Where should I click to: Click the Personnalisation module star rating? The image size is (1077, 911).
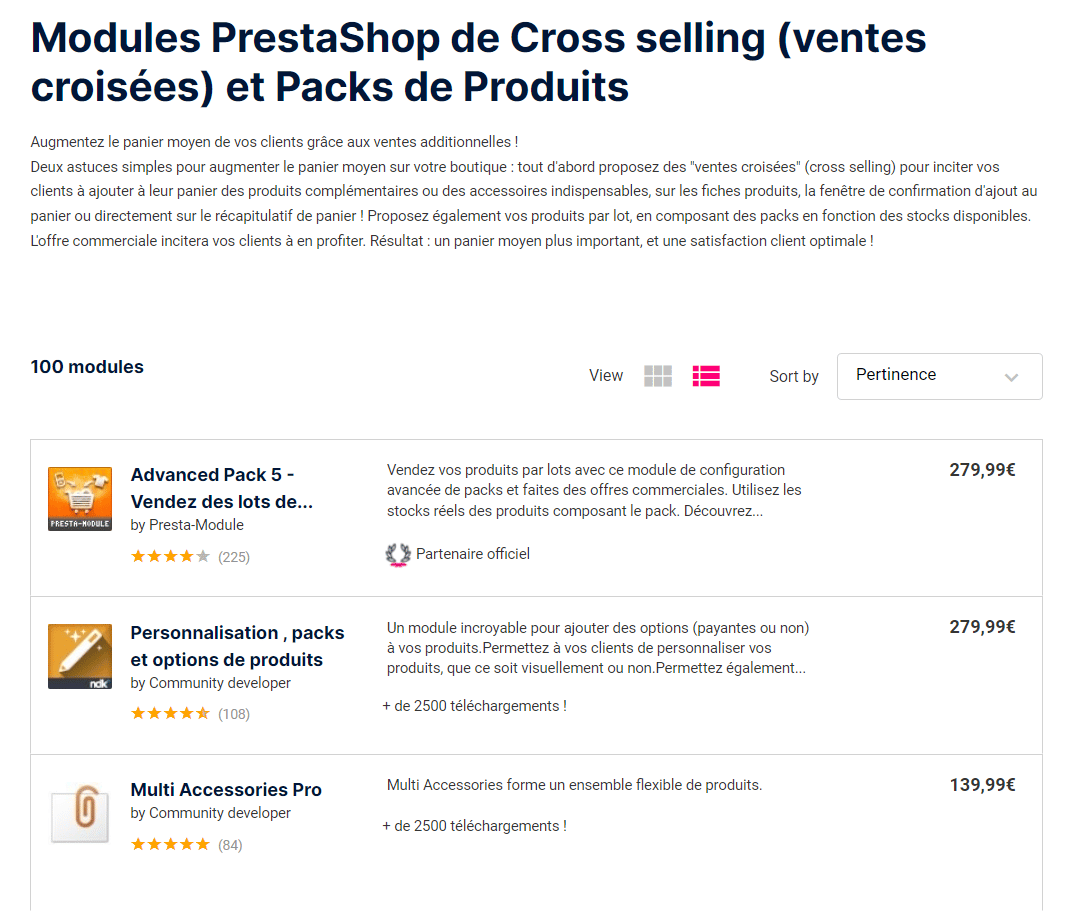click(x=170, y=714)
